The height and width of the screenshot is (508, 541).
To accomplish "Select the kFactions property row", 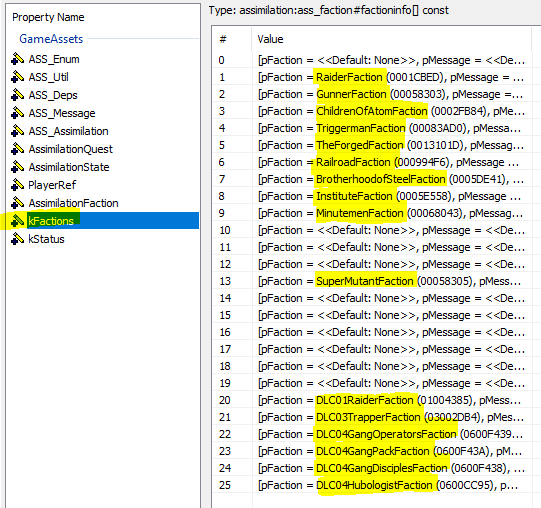I will (113, 221).
